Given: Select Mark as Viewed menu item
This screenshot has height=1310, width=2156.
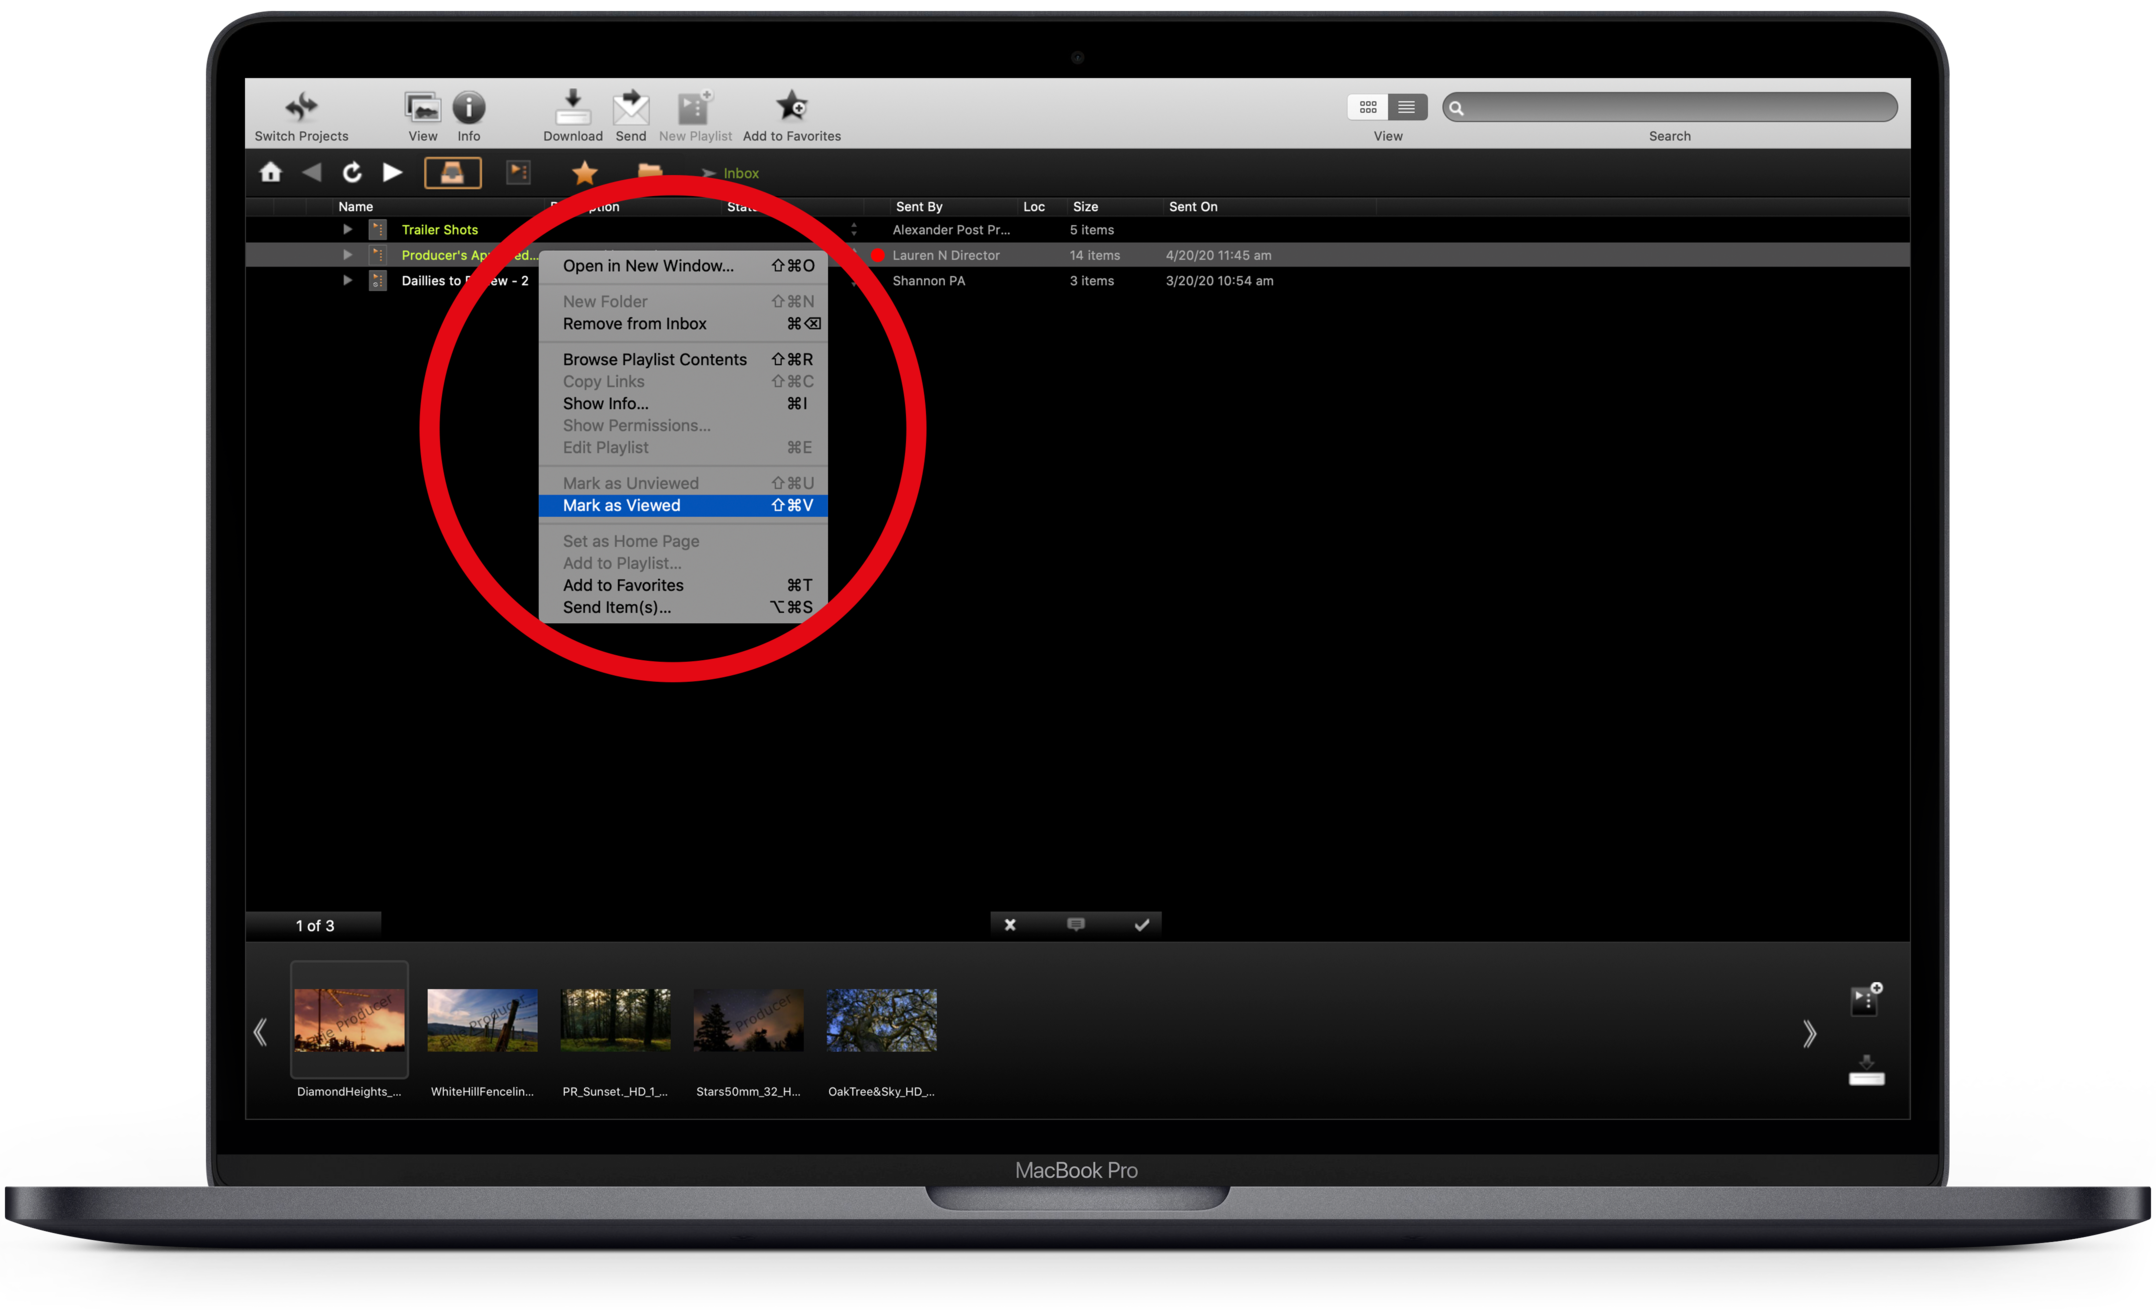Looking at the screenshot, I should click(x=621, y=505).
